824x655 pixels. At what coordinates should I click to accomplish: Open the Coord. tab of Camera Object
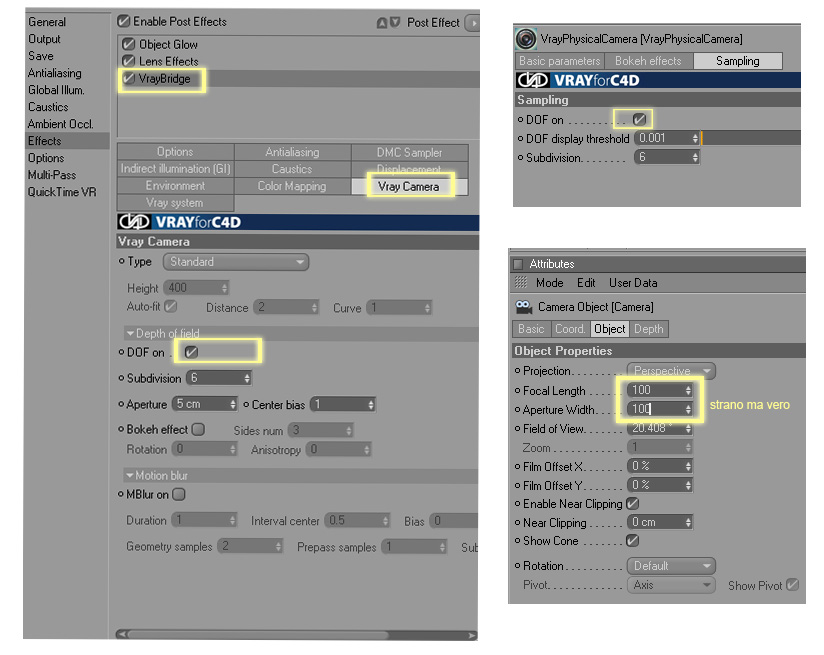[570, 329]
